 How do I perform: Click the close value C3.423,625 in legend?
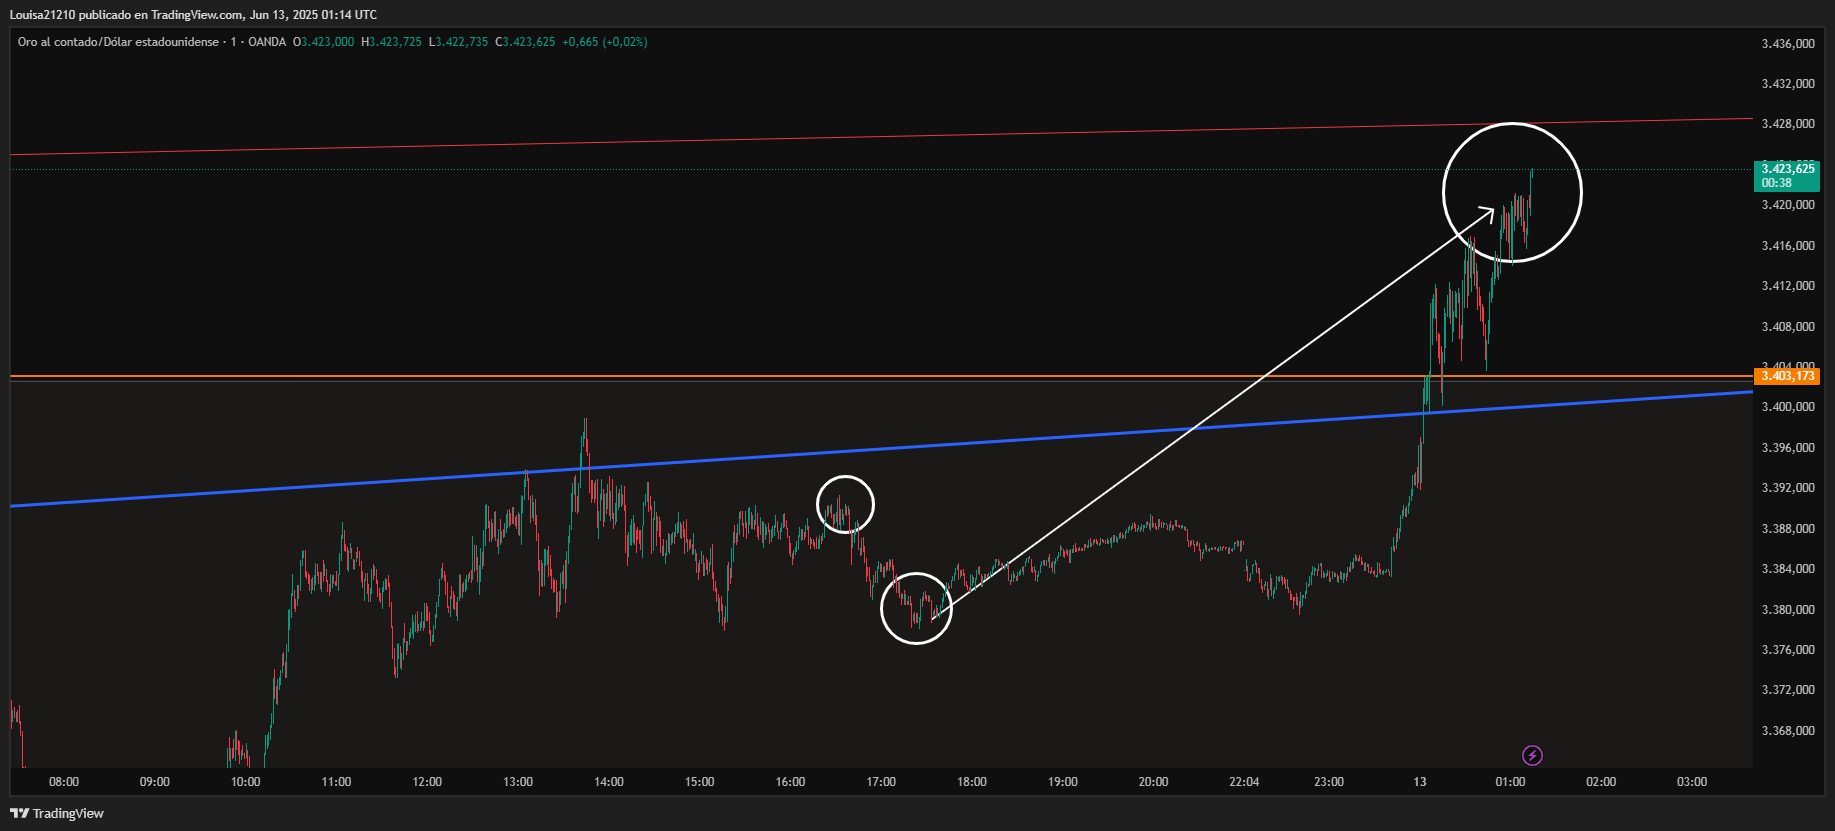[525, 42]
